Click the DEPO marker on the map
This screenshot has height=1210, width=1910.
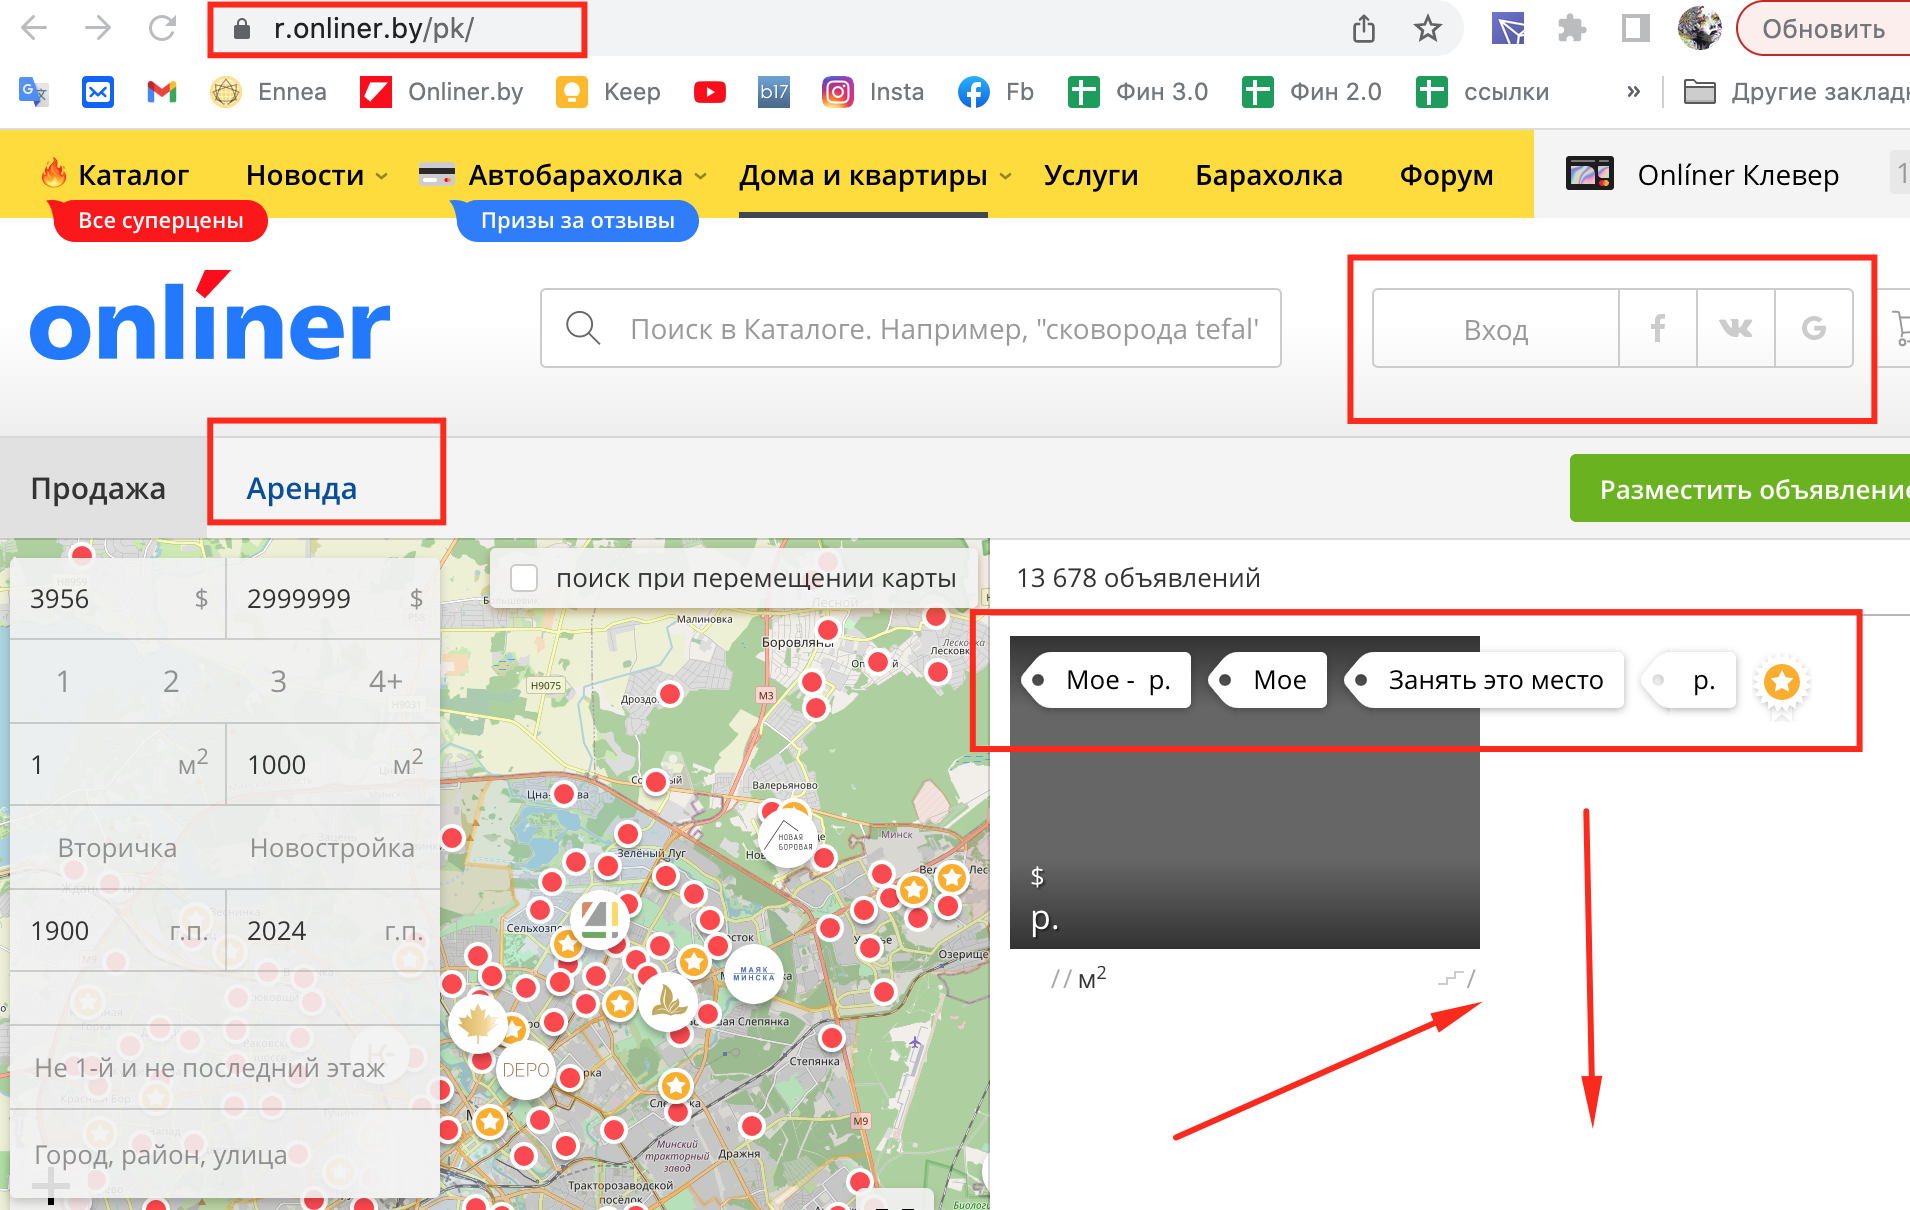[x=526, y=1070]
